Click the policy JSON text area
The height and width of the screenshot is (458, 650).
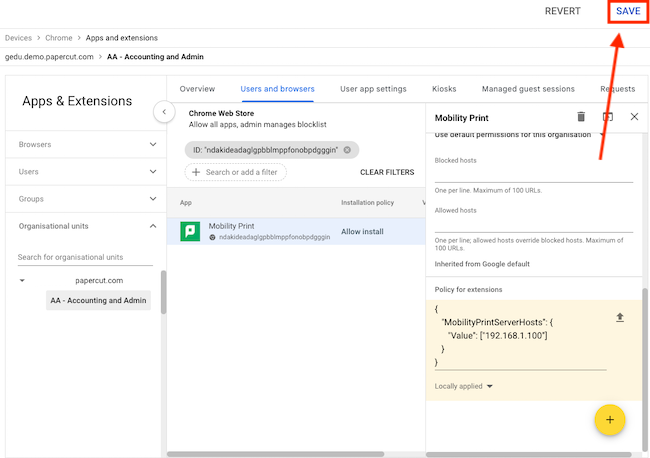point(520,336)
